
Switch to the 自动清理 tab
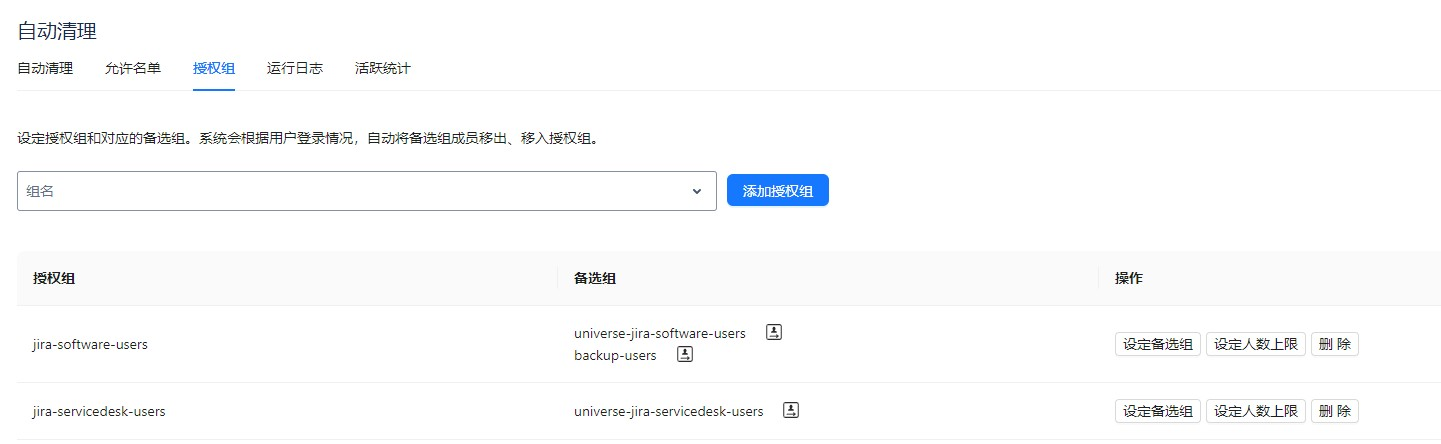tap(45, 69)
